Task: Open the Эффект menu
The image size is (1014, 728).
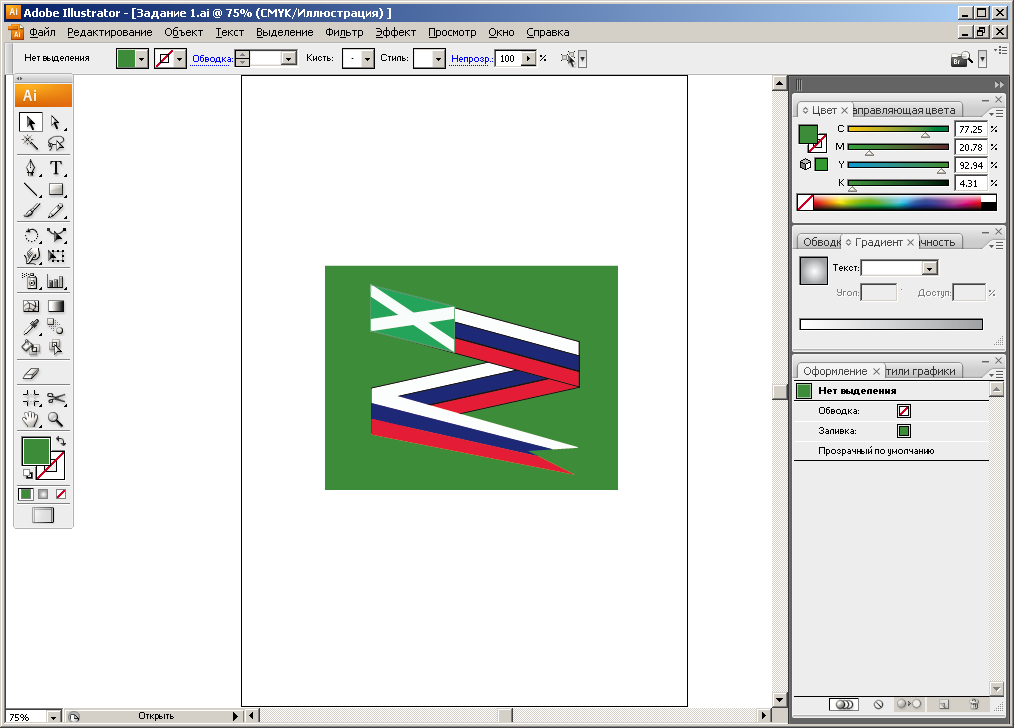Action: [396, 32]
